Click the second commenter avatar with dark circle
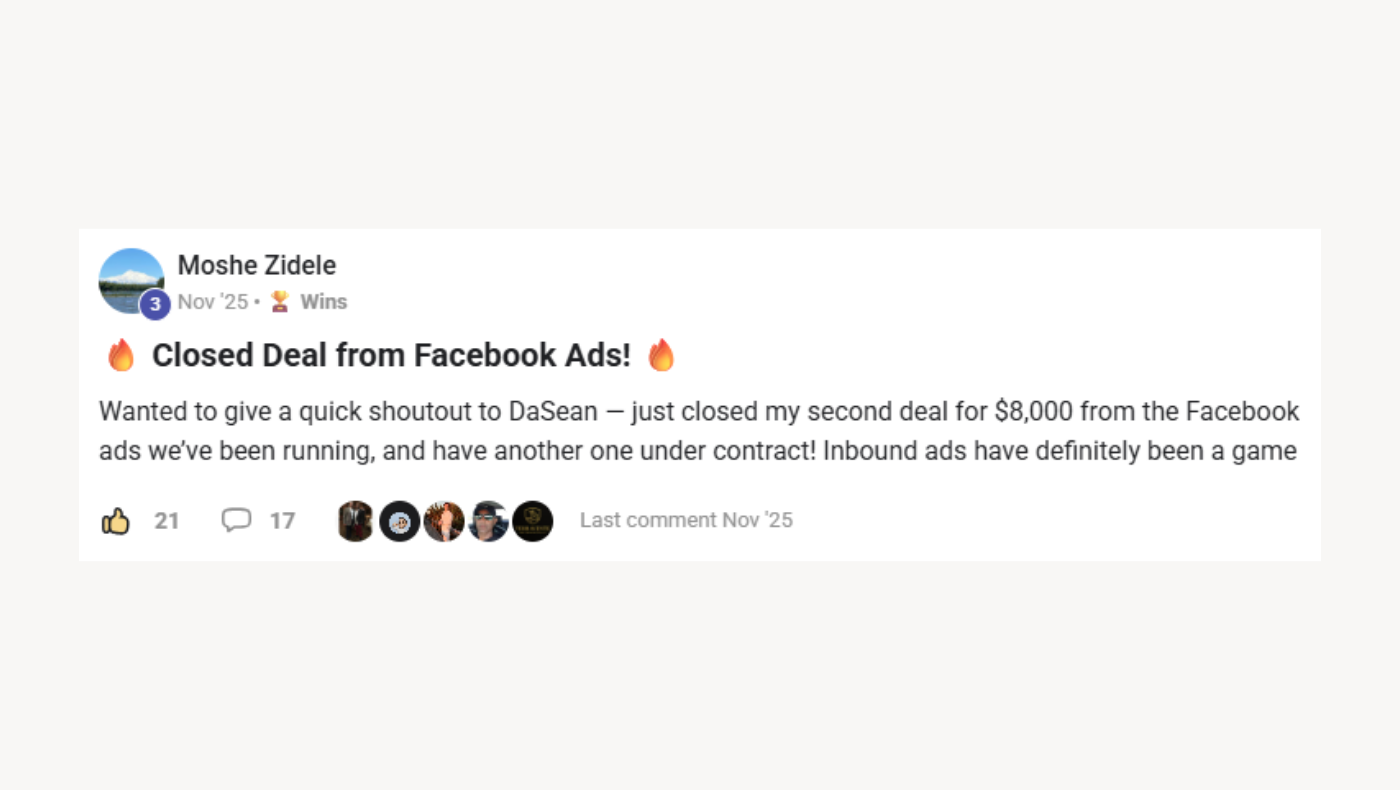Viewport: 1400px width, 790px height. (x=399, y=521)
